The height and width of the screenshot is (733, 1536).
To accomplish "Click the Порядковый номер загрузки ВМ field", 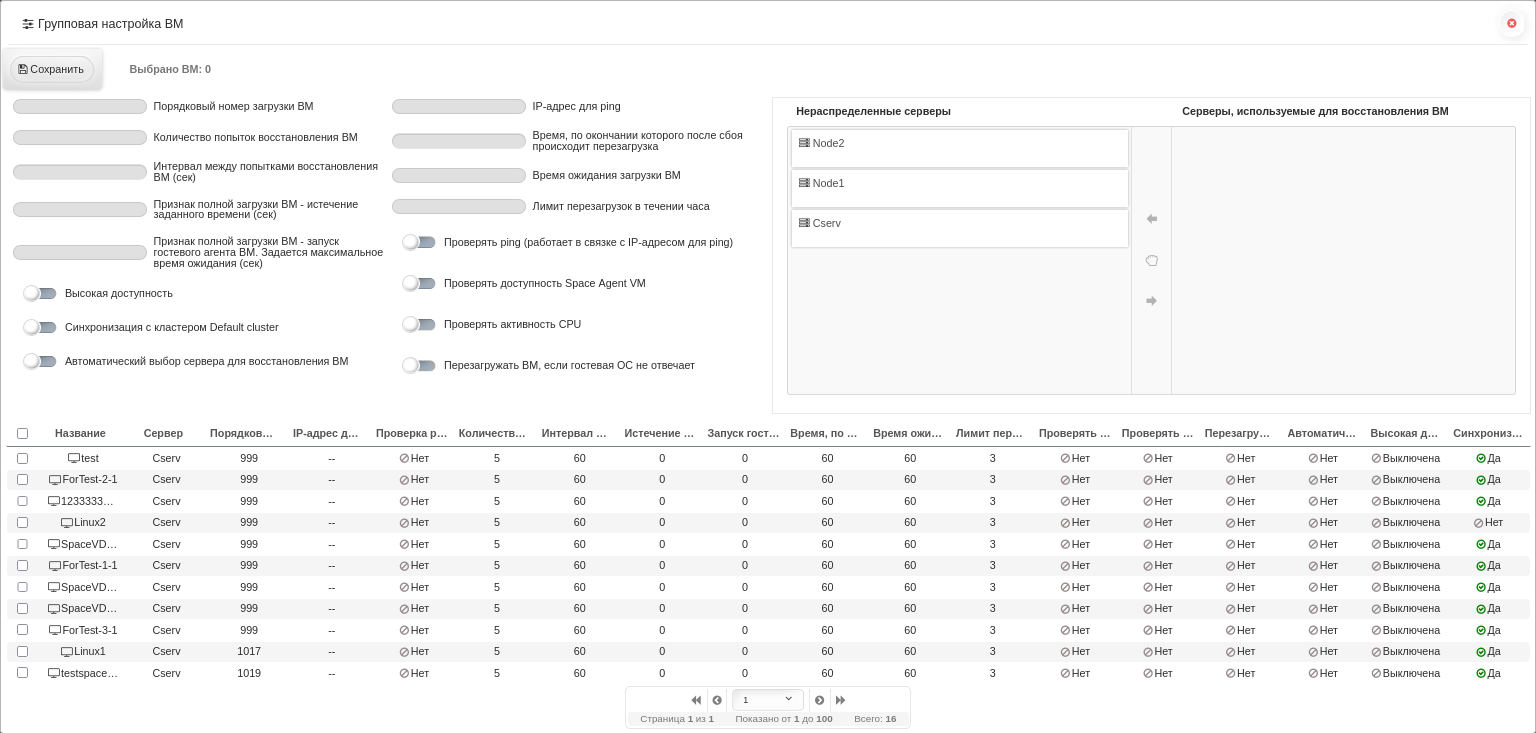I will [80, 106].
